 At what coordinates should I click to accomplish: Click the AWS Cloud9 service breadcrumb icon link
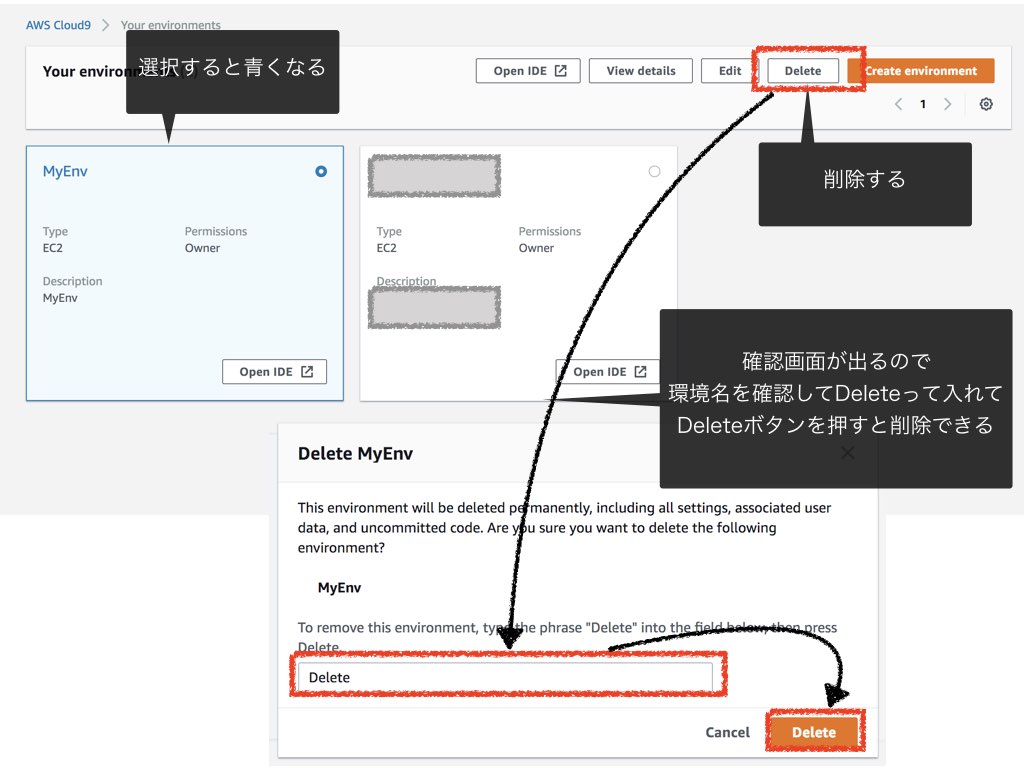click(x=58, y=24)
